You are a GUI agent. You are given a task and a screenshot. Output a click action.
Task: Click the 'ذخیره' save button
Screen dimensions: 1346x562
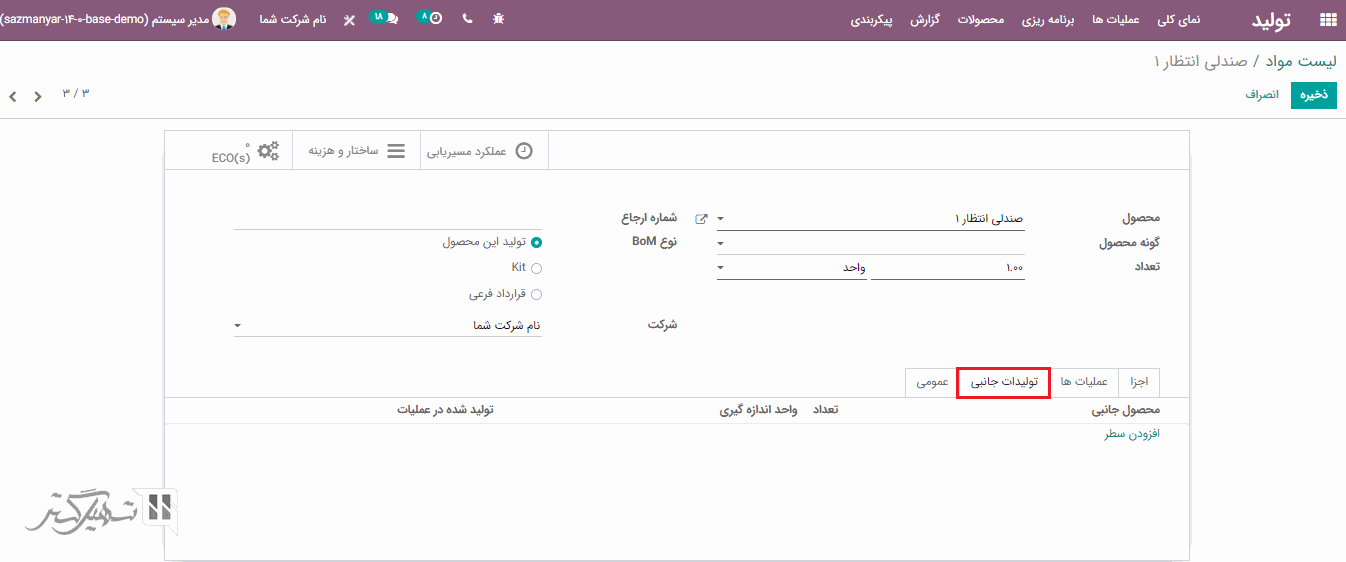coord(1313,95)
